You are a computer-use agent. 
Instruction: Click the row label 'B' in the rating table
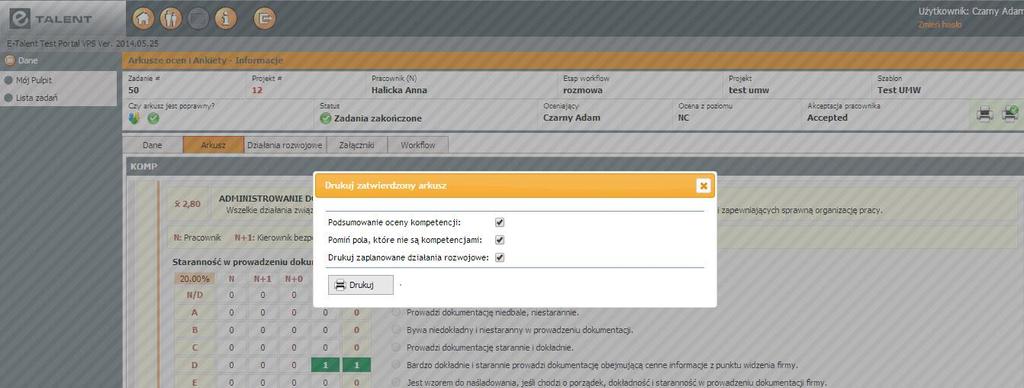[x=194, y=330]
